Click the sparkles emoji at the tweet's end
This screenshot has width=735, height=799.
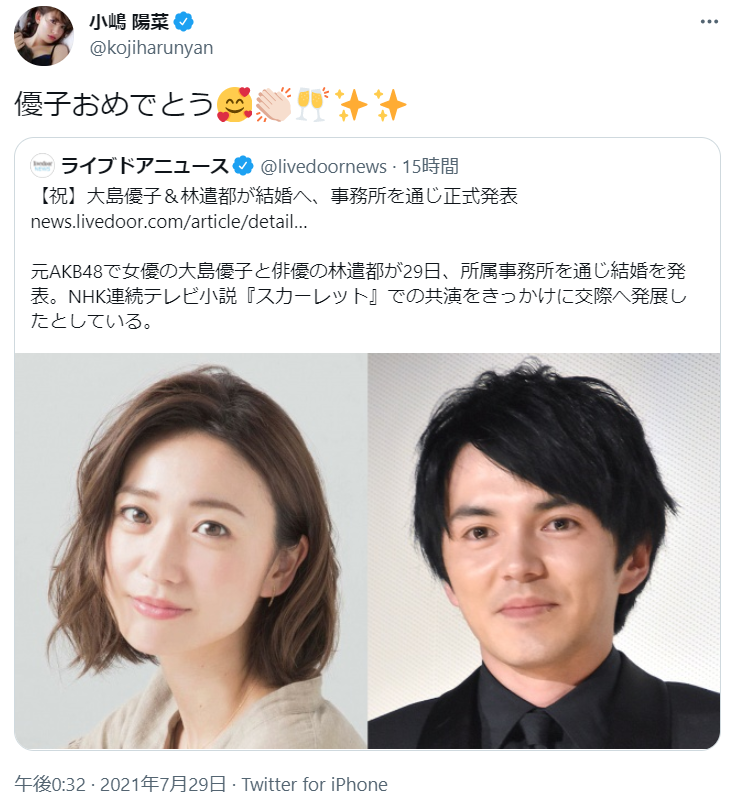click(x=389, y=104)
